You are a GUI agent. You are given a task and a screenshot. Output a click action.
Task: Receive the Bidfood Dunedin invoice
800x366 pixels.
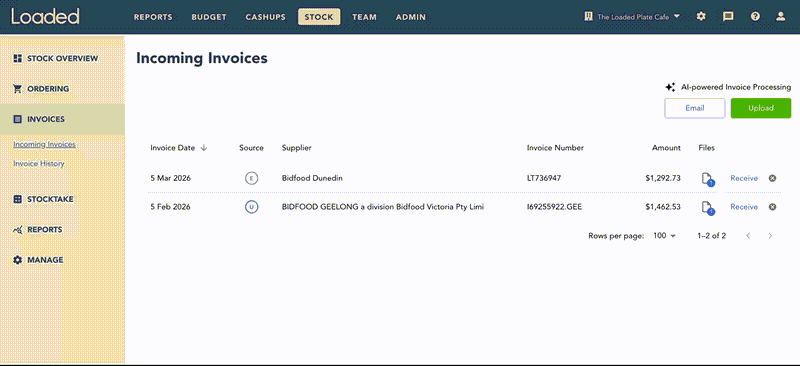tap(744, 178)
